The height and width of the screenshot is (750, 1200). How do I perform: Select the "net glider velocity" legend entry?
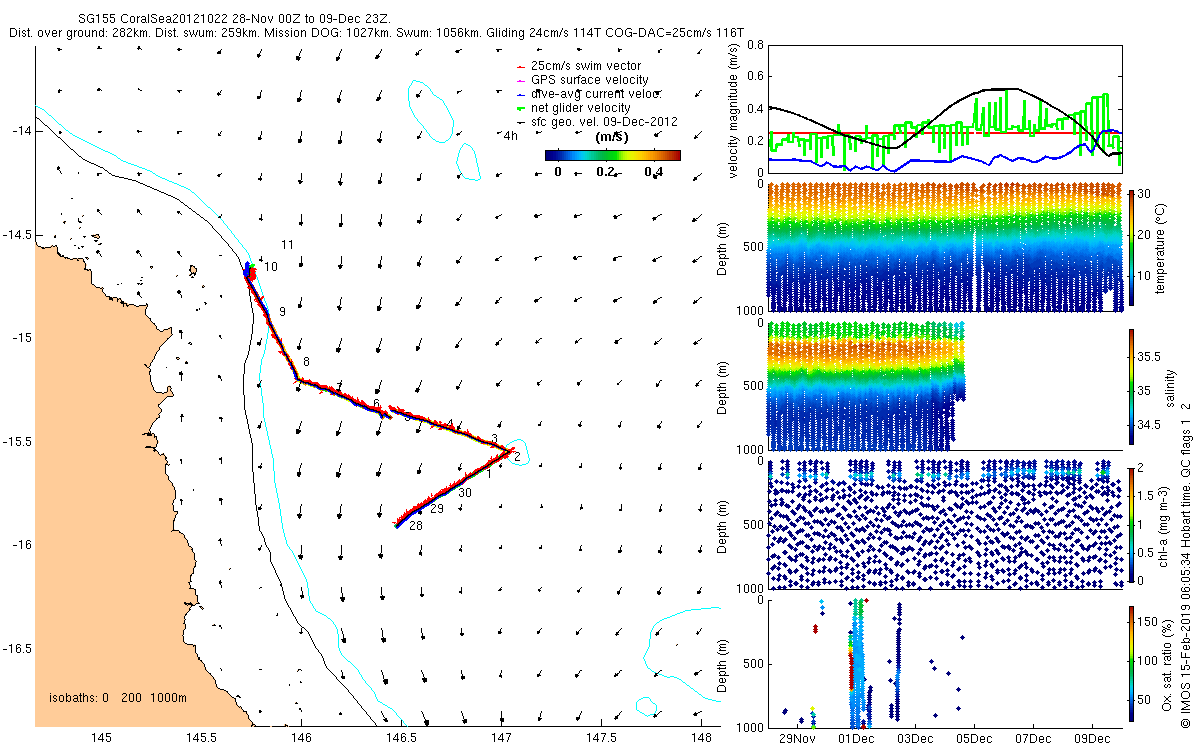pyautogui.click(x=572, y=108)
